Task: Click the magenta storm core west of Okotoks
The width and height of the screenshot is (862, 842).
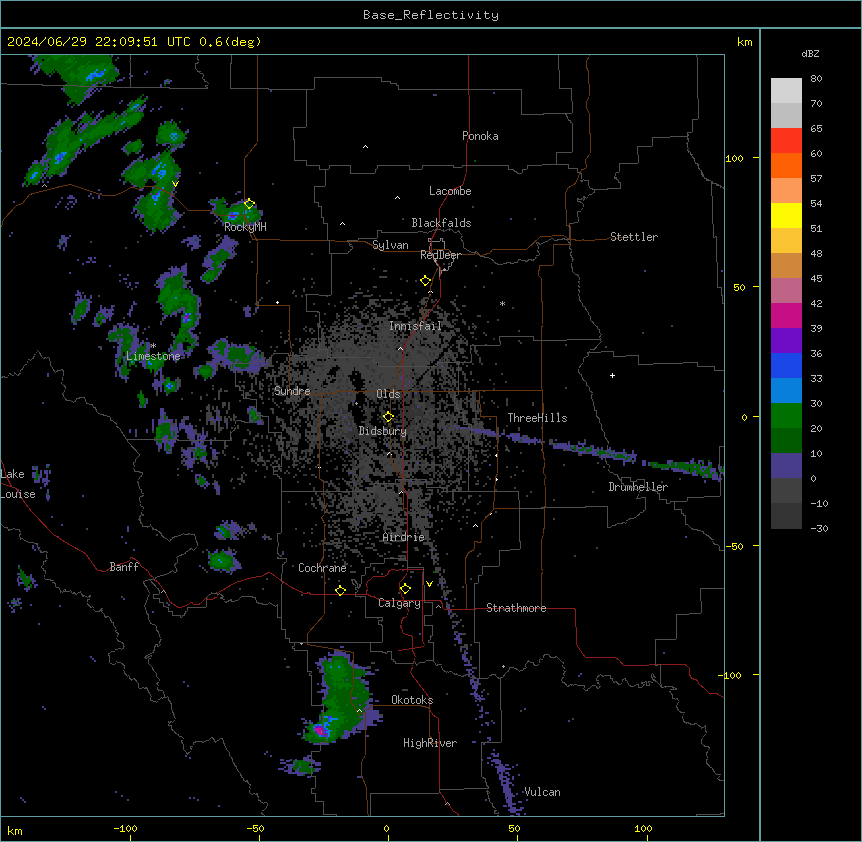Action: point(319,730)
